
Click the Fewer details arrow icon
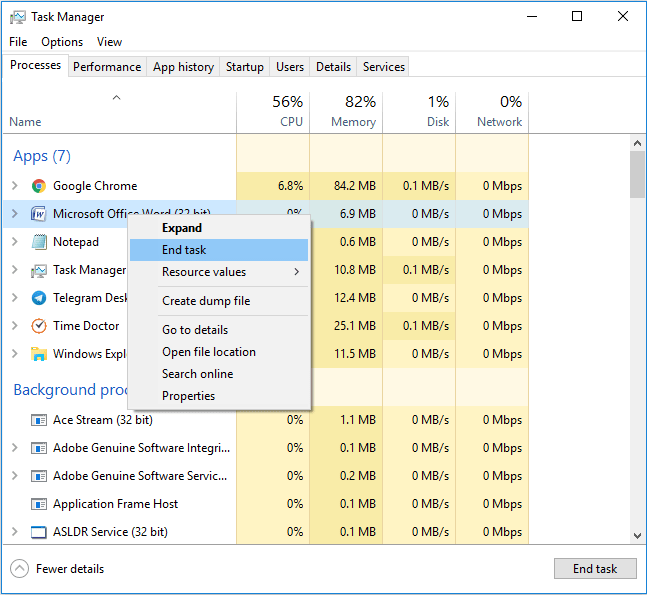point(19,569)
